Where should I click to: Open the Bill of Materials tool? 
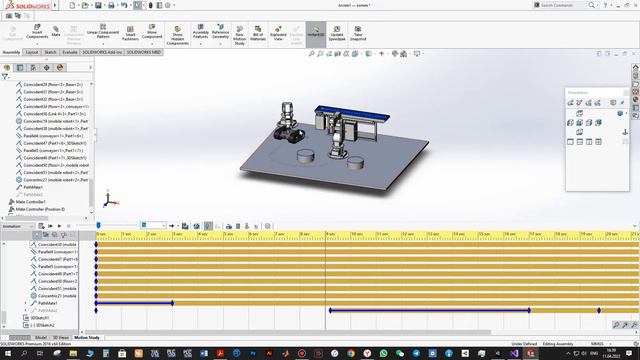point(258,33)
